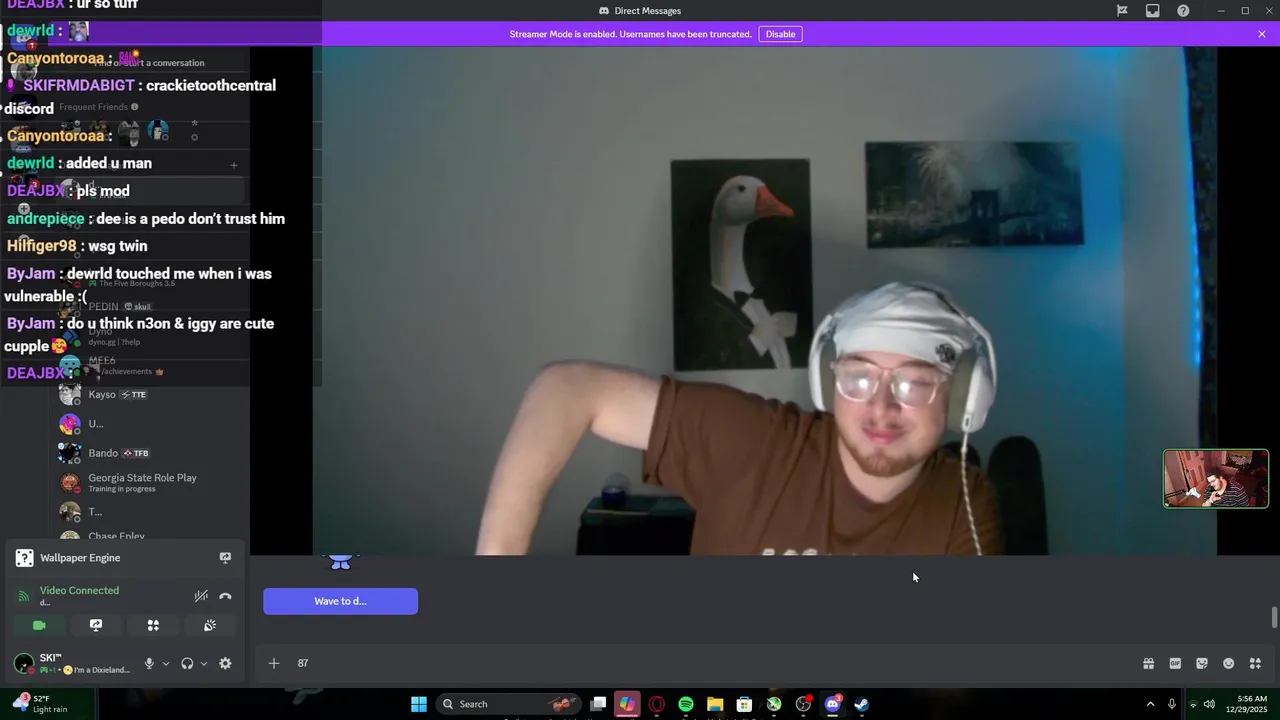1280x720 pixels.
Task: Open the gift icon in message bar
Action: click(x=1148, y=663)
